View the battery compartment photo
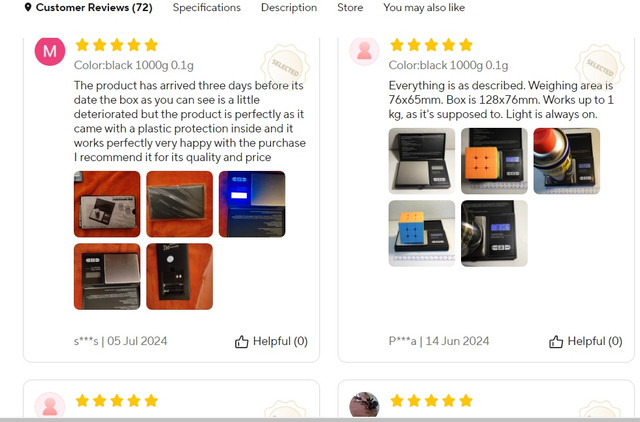Image resolution: width=640 pixels, height=422 pixels. 180,277
